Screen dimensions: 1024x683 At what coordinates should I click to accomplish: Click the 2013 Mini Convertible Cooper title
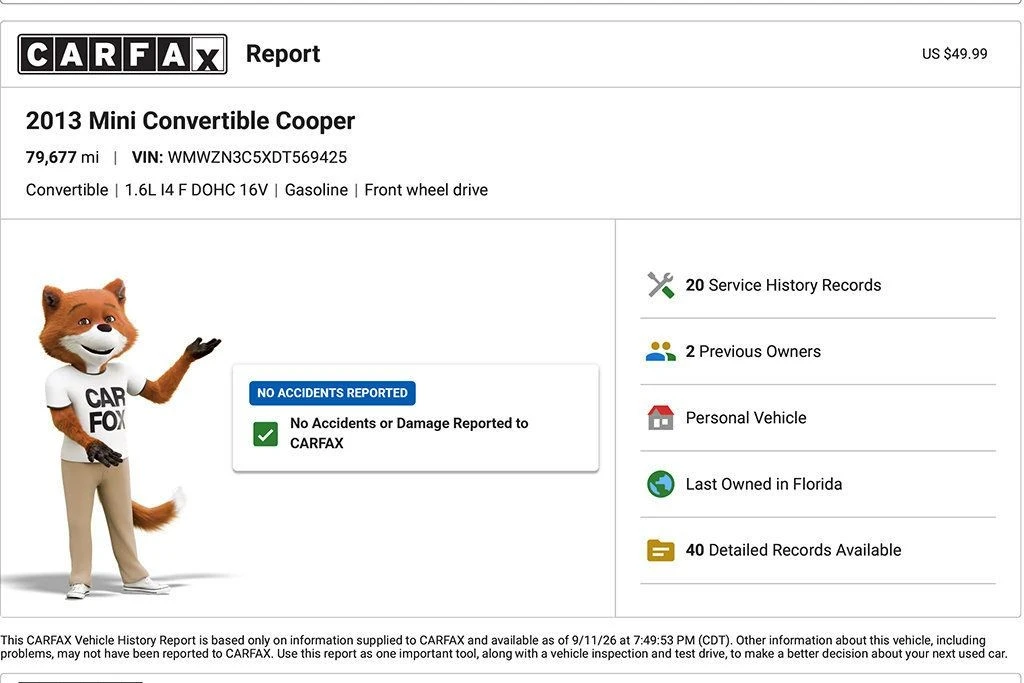(190, 121)
